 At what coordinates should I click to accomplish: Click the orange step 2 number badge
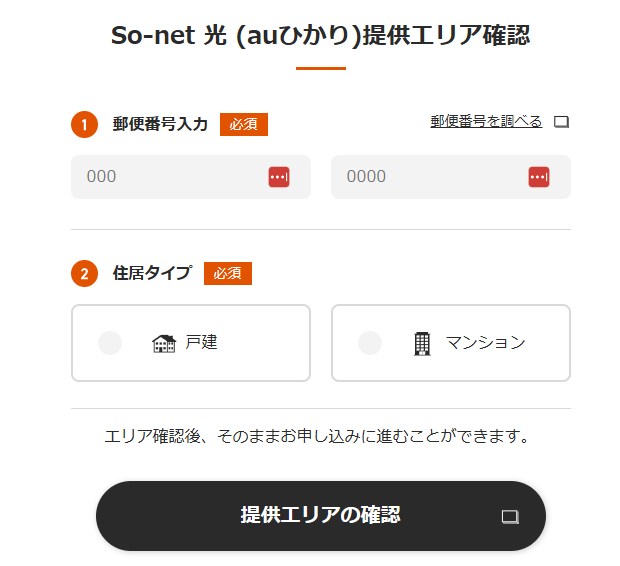84,273
